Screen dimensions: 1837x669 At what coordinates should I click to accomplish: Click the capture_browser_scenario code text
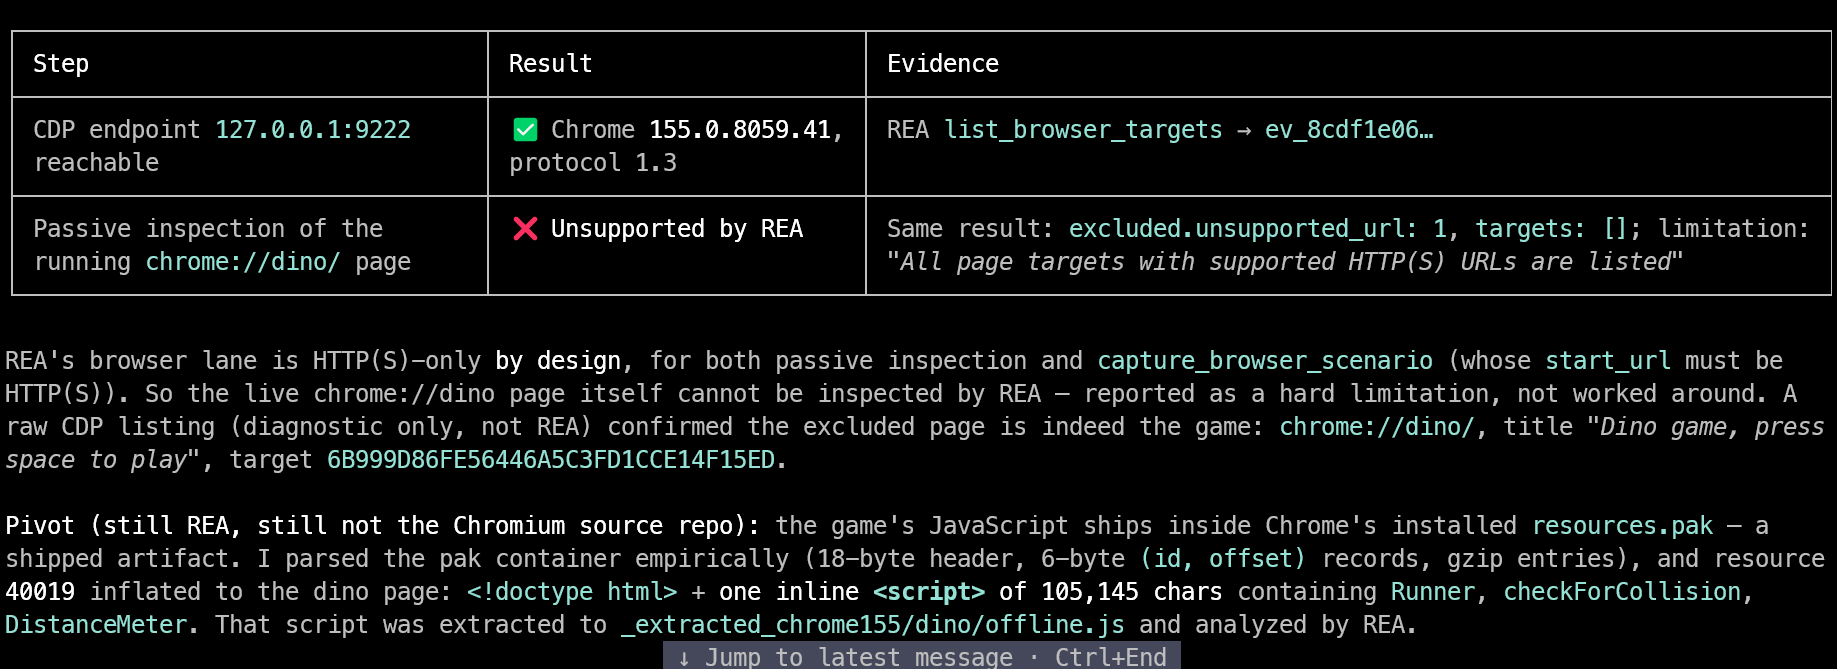tap(1265, 361)
